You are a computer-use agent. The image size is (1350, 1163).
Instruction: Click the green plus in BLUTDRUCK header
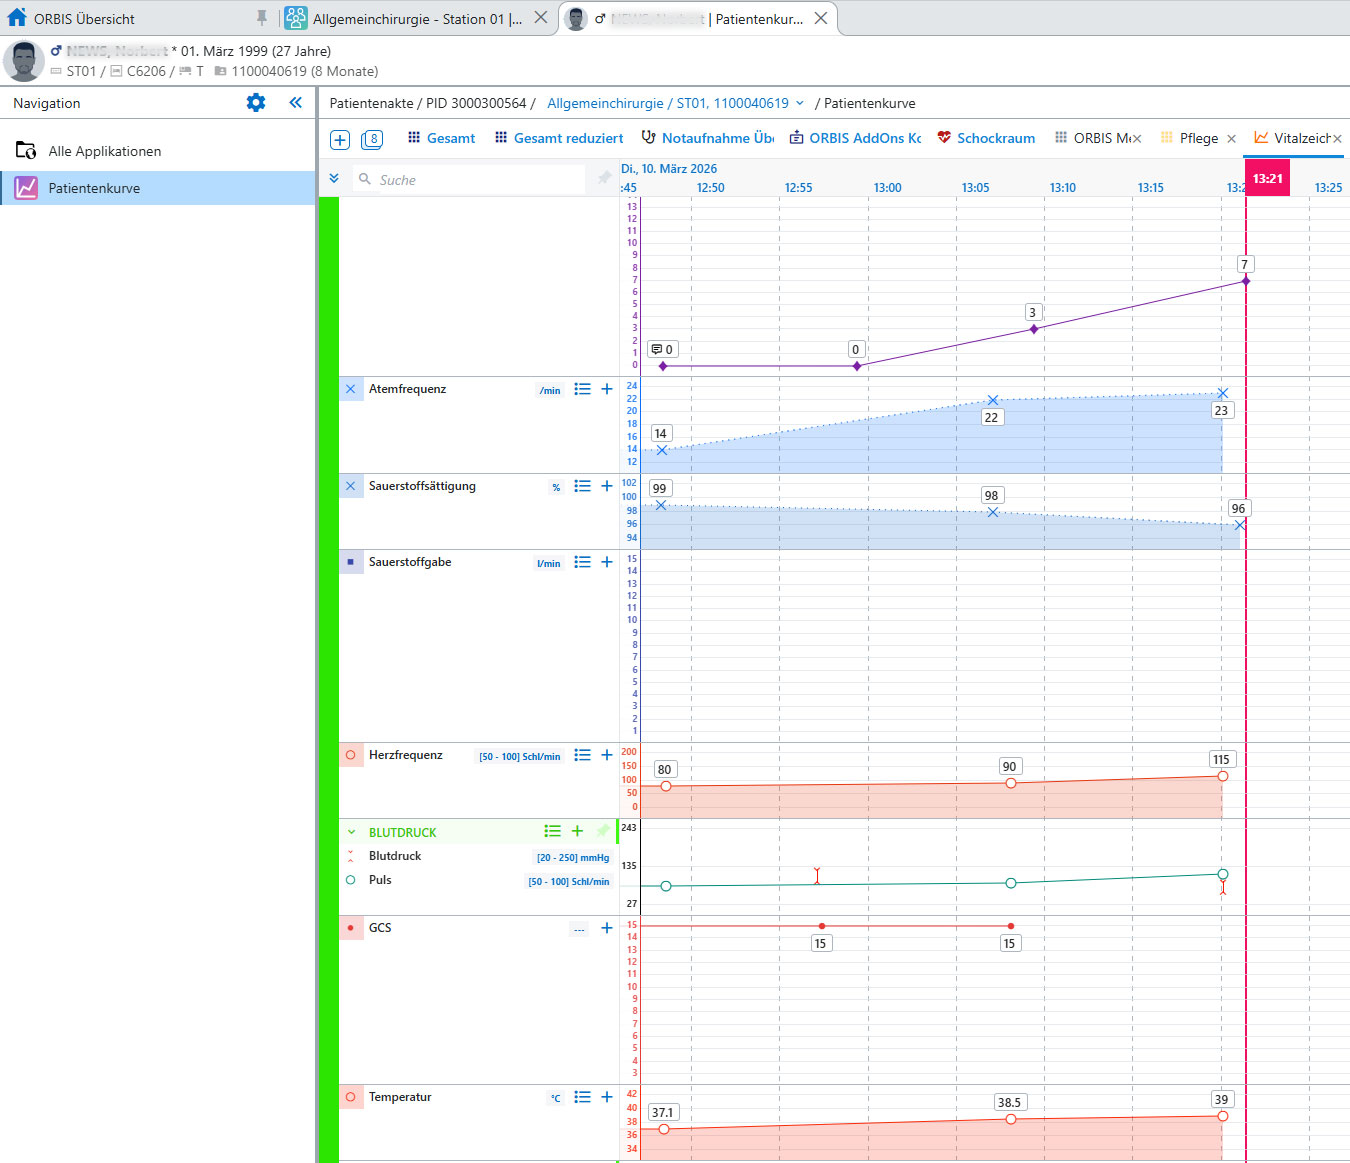click(x=577, y=831)
